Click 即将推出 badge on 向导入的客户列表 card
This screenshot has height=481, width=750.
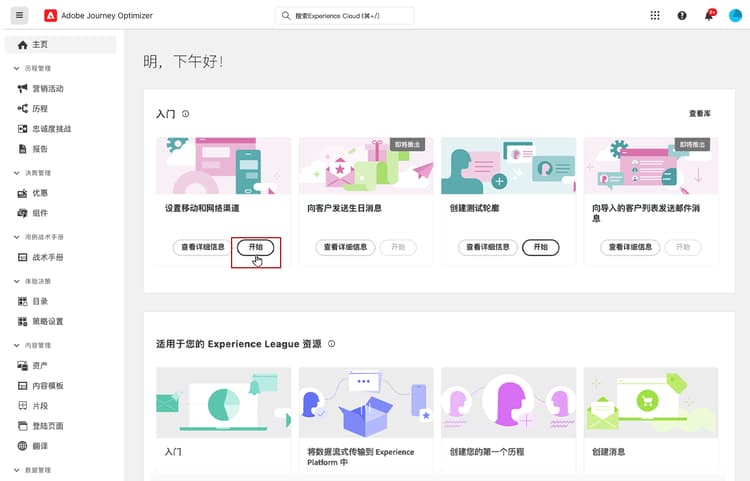tap(692, 144)
